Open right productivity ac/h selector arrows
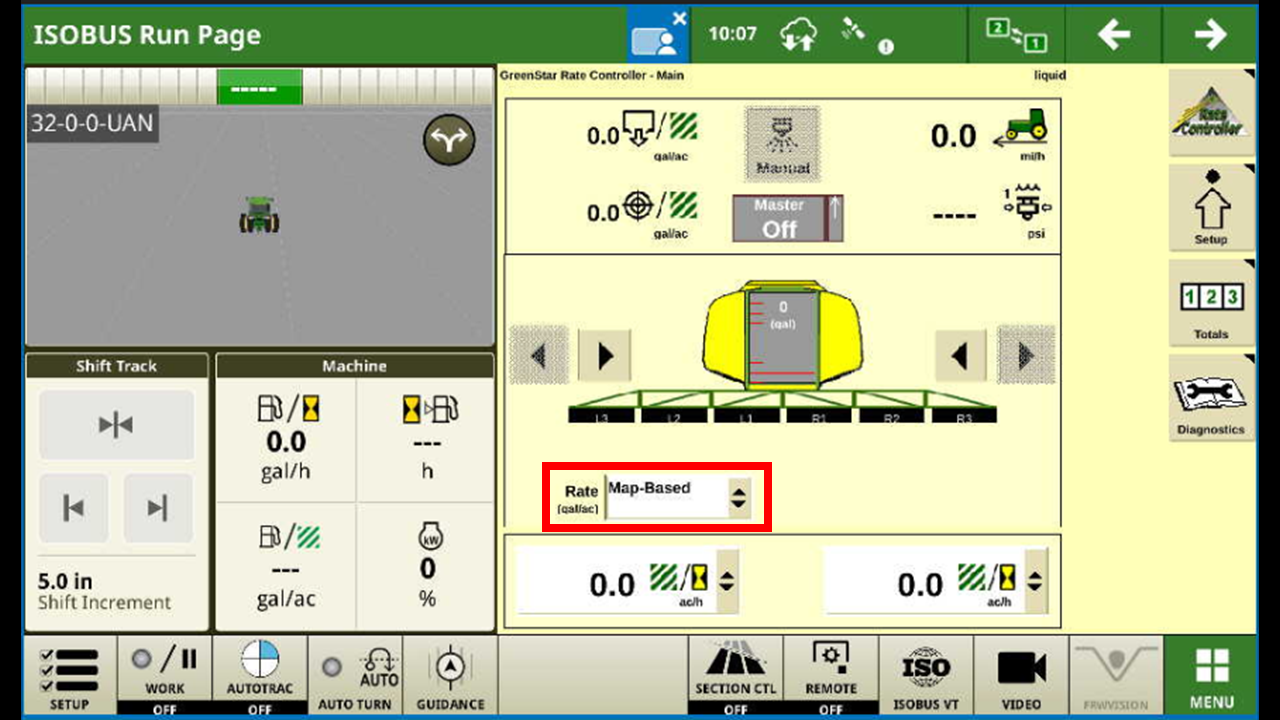Image resolution: width=1280 pixels, height=720 pixels. coord(1035,581)
